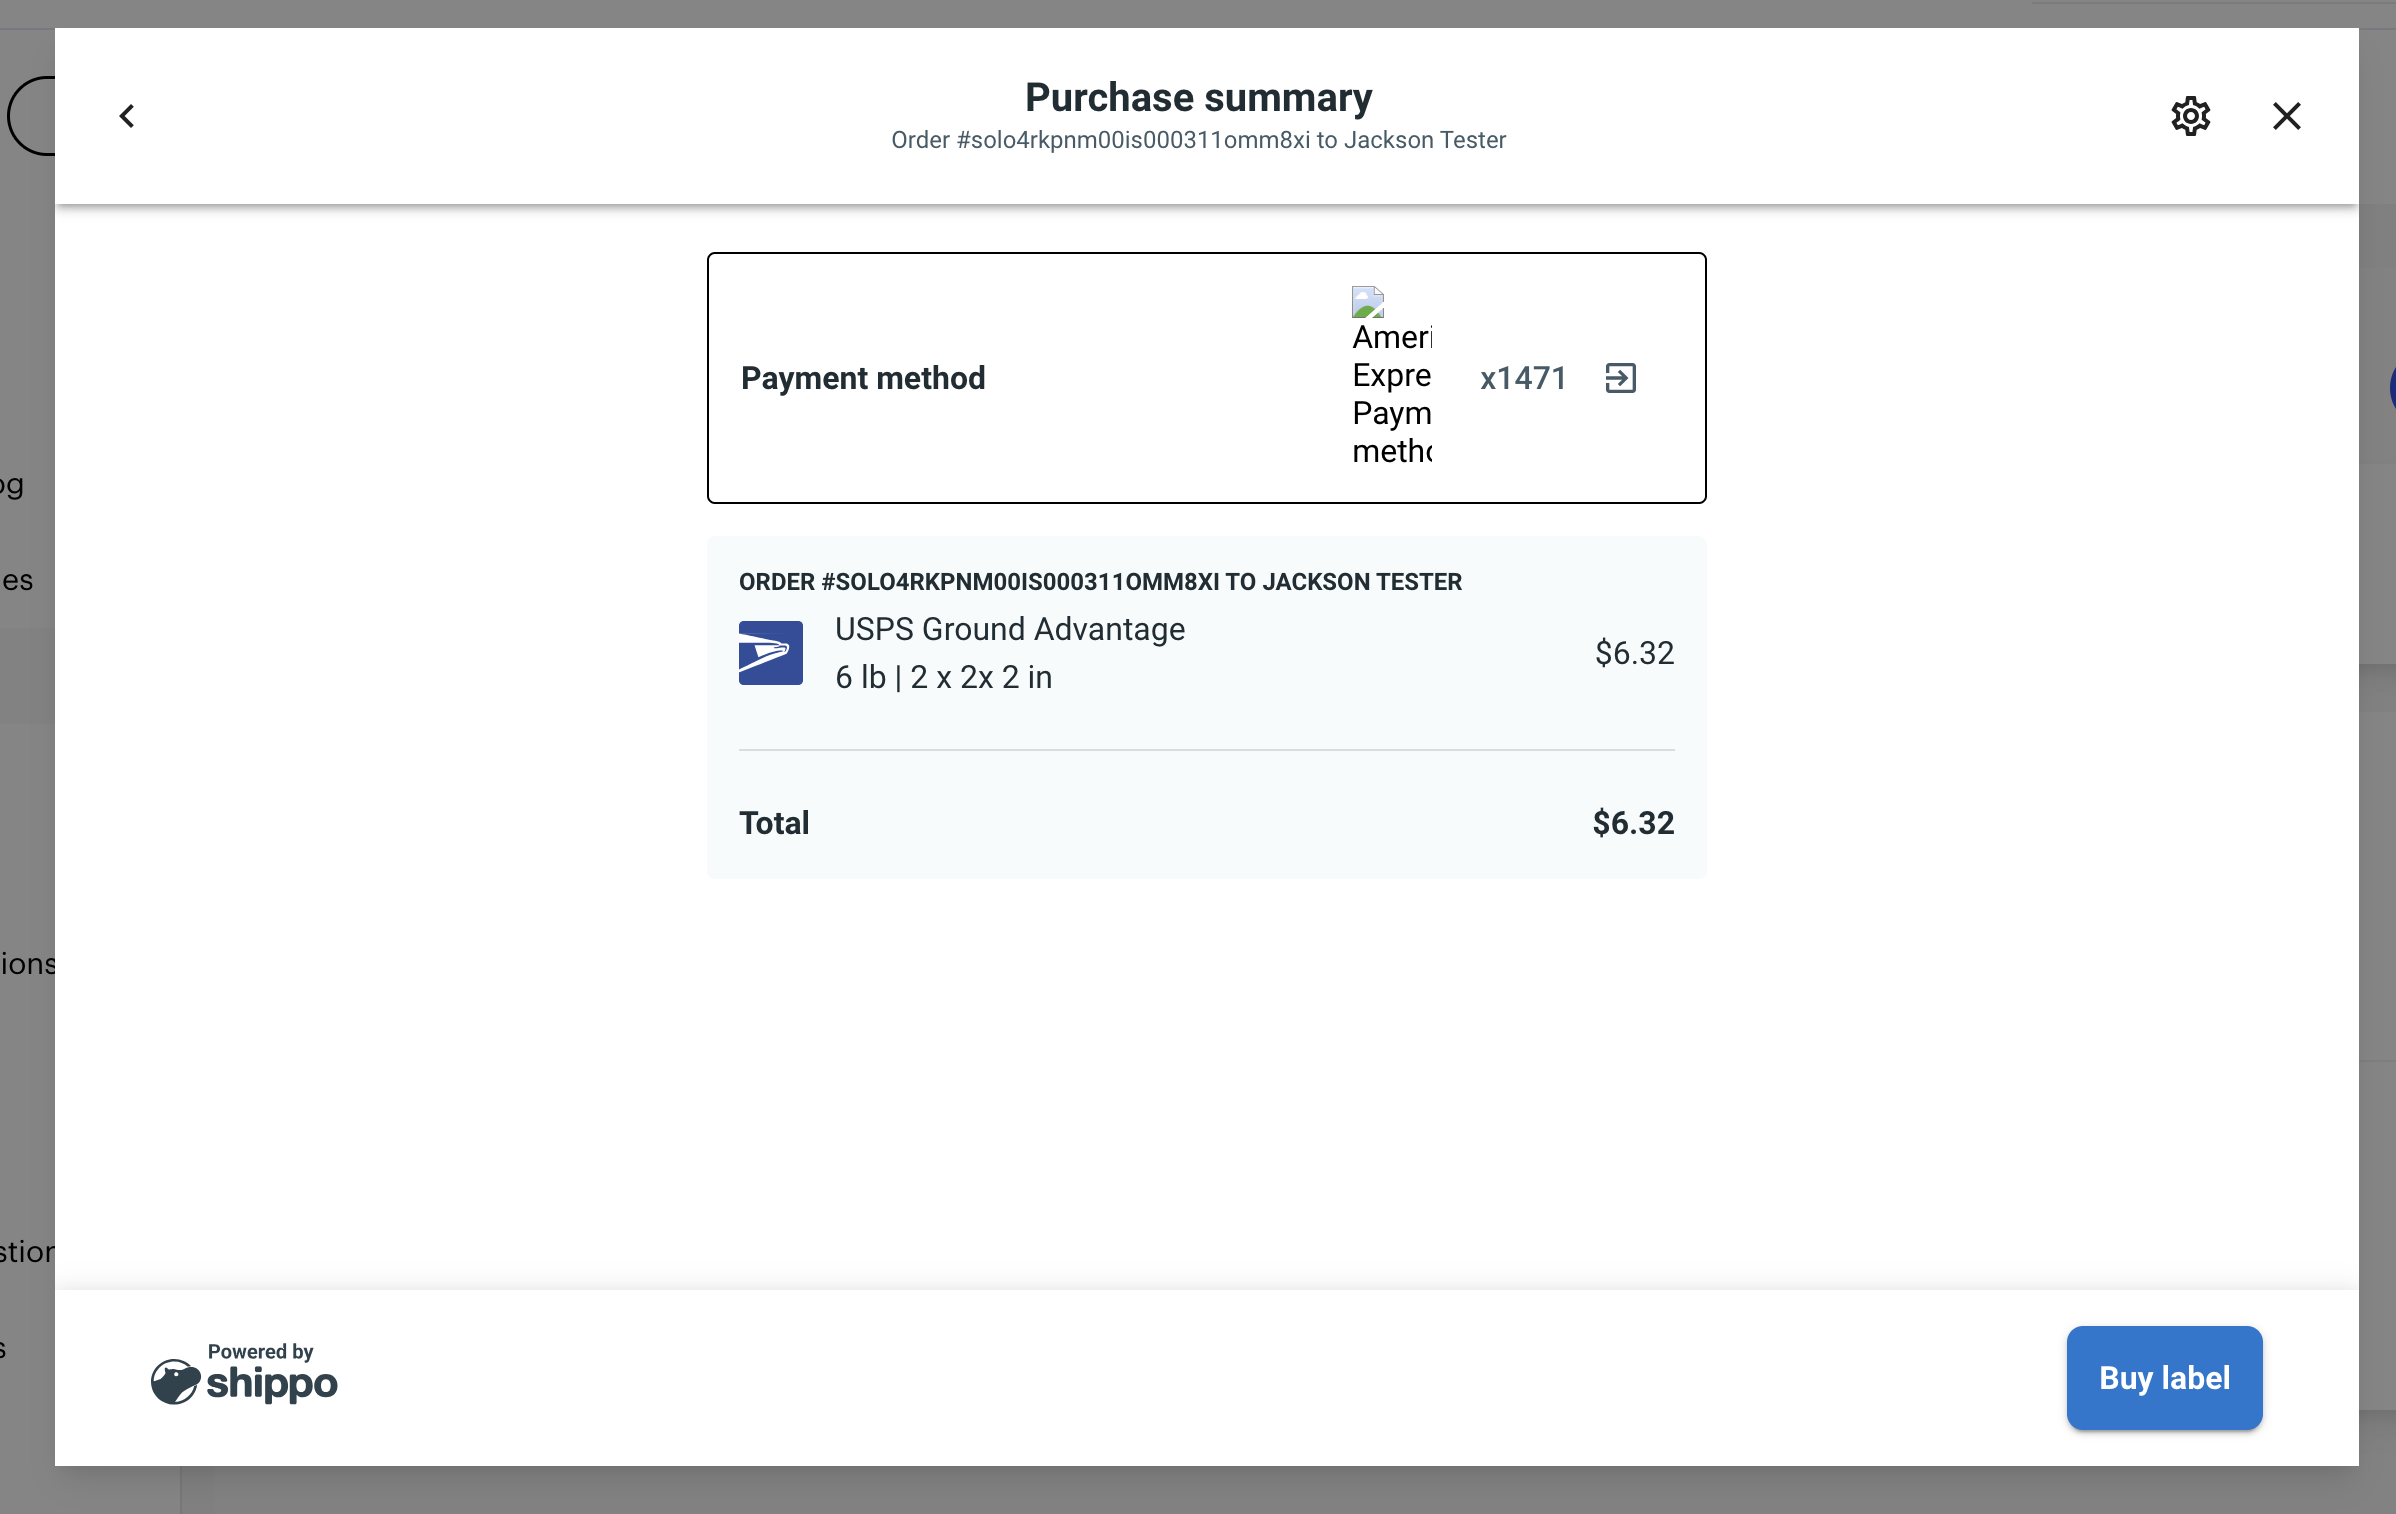This screenshot has height=1514, width=2396.
Task: Click the USPS eagle logo
Action: 770,652
